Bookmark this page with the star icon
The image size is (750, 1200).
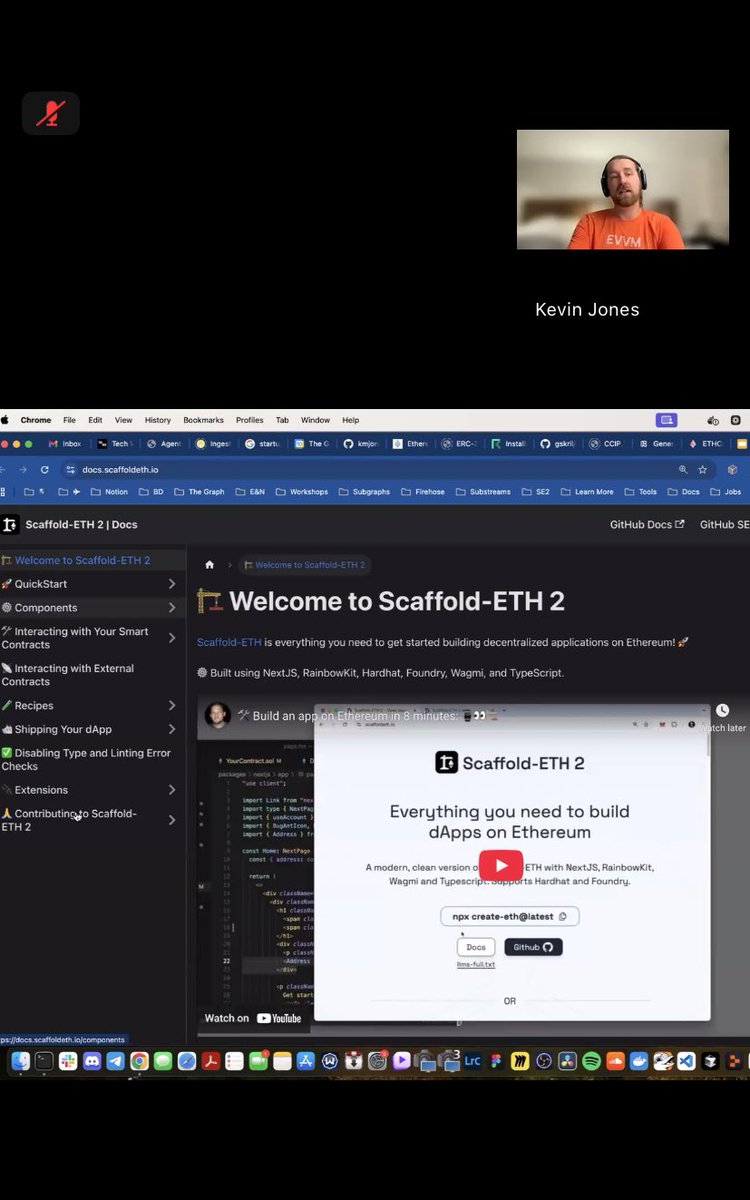(702, 469)
